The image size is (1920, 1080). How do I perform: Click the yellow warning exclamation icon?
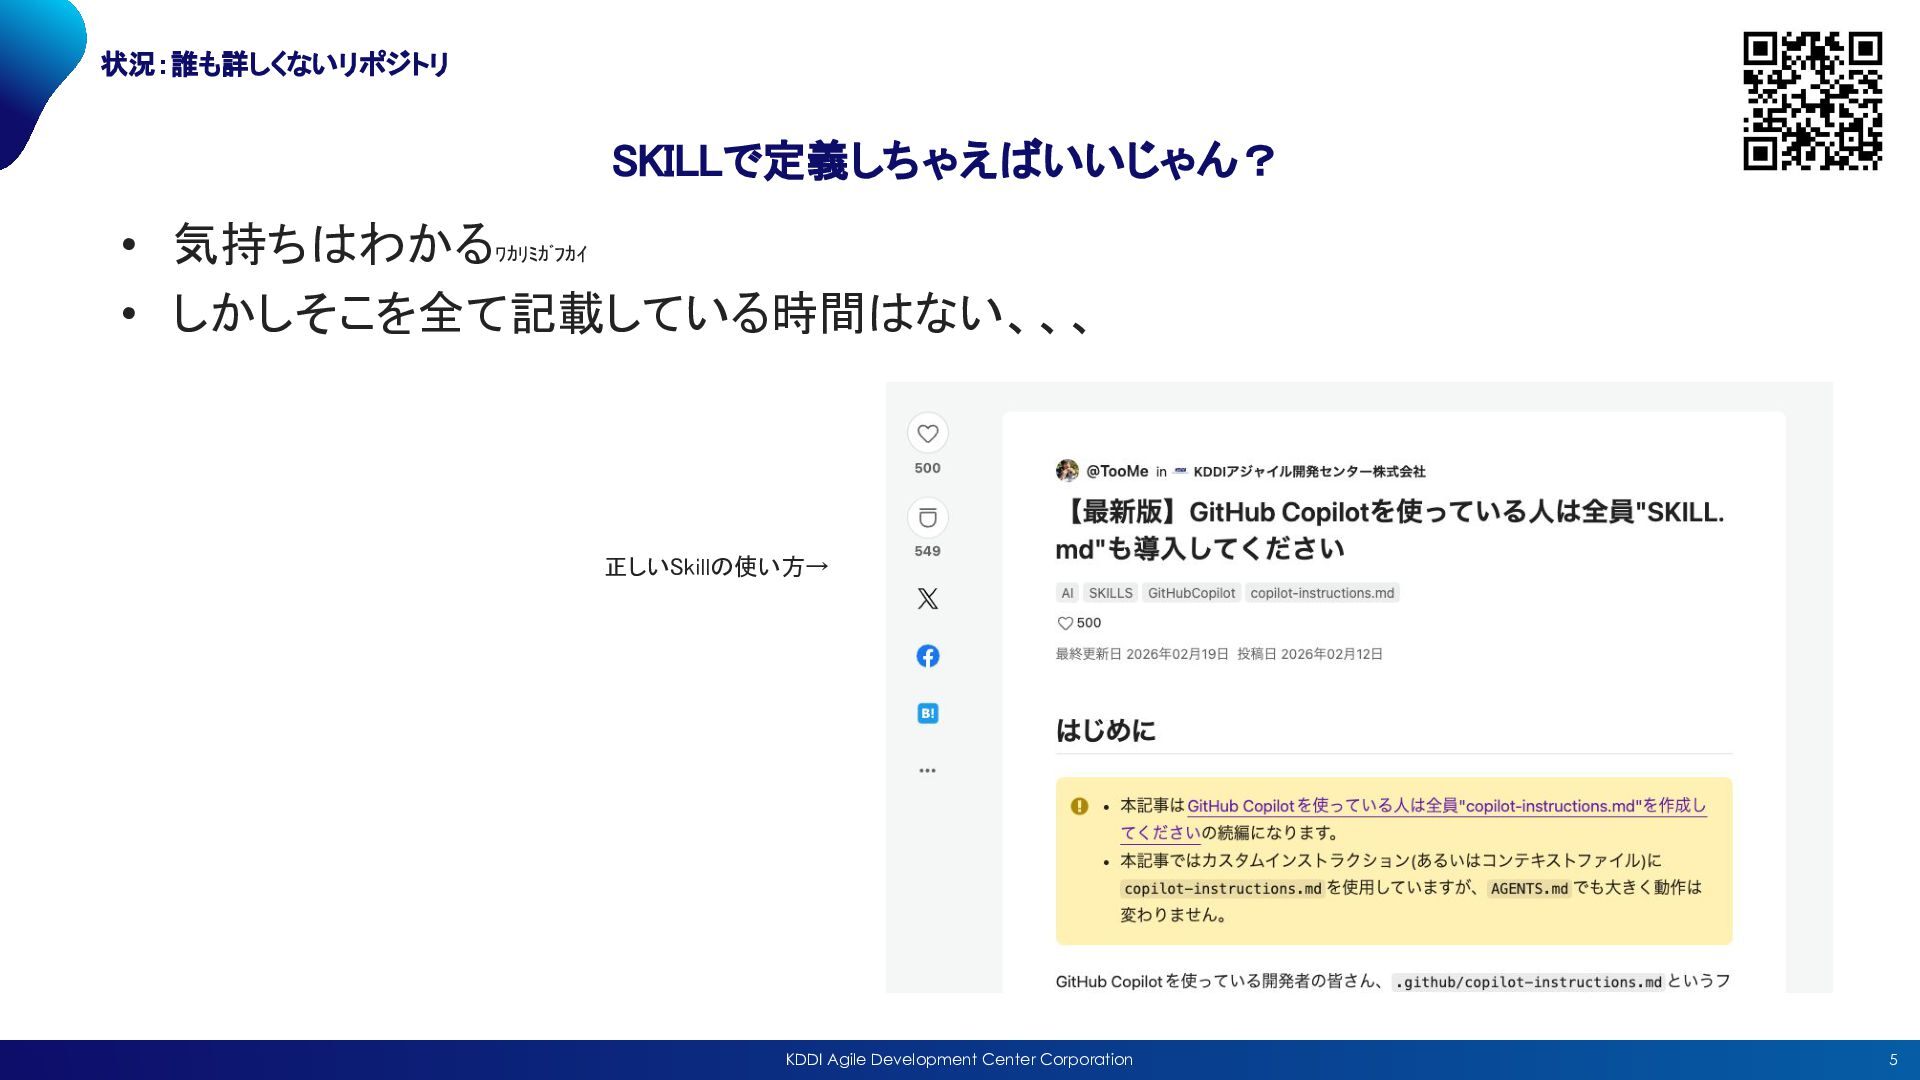pos(1079,806)
